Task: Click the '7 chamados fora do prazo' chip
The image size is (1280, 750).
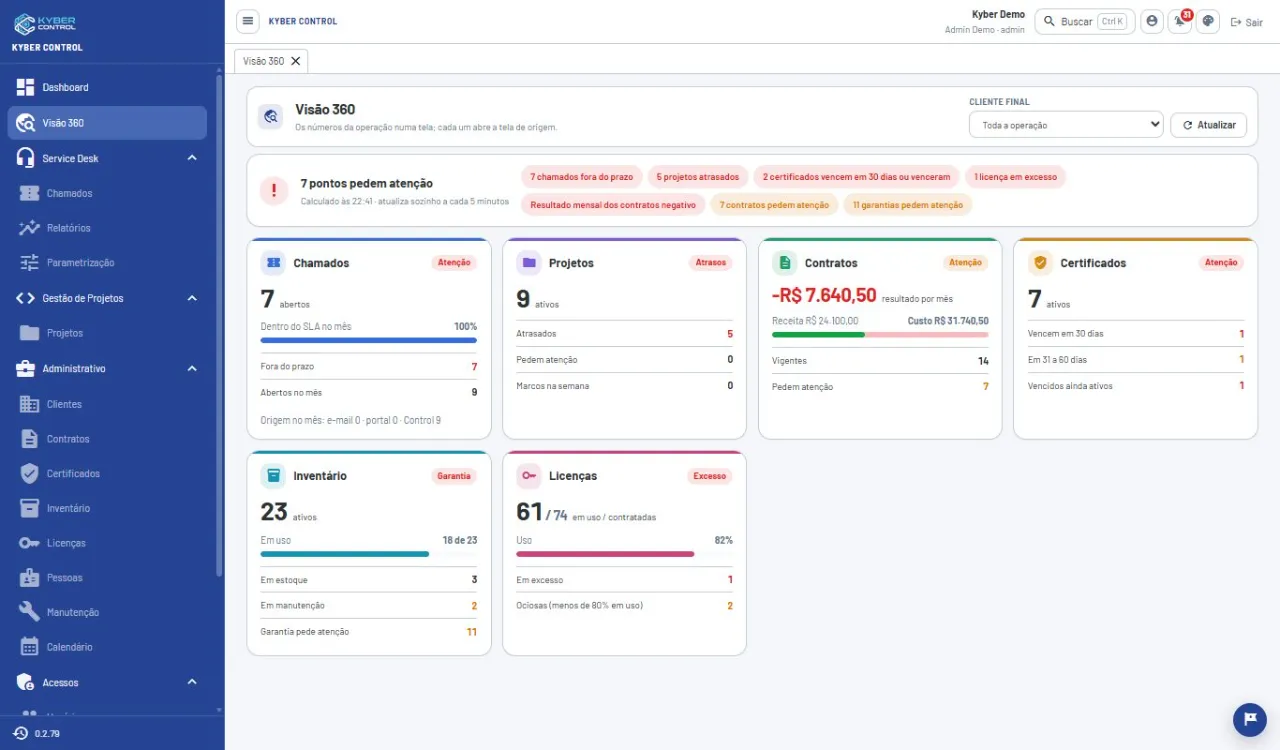Action: [582, 177]
